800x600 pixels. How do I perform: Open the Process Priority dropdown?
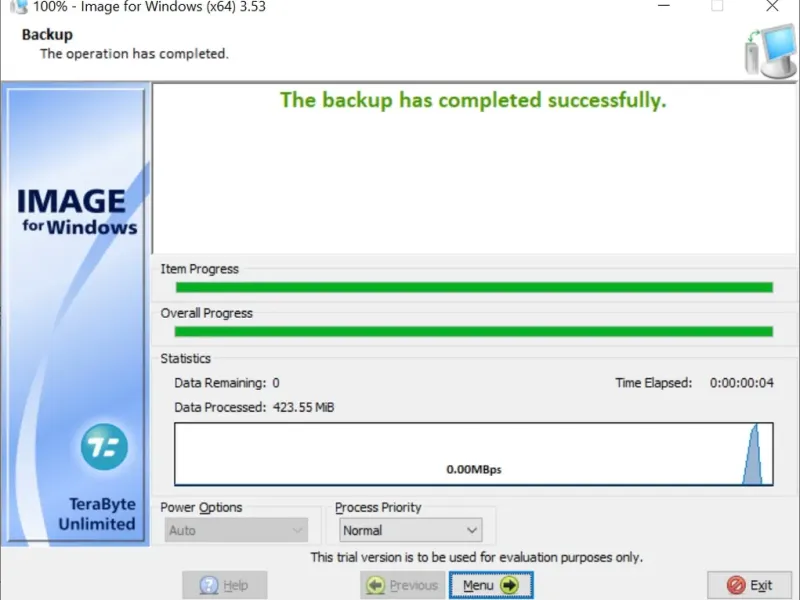[410, 530]
